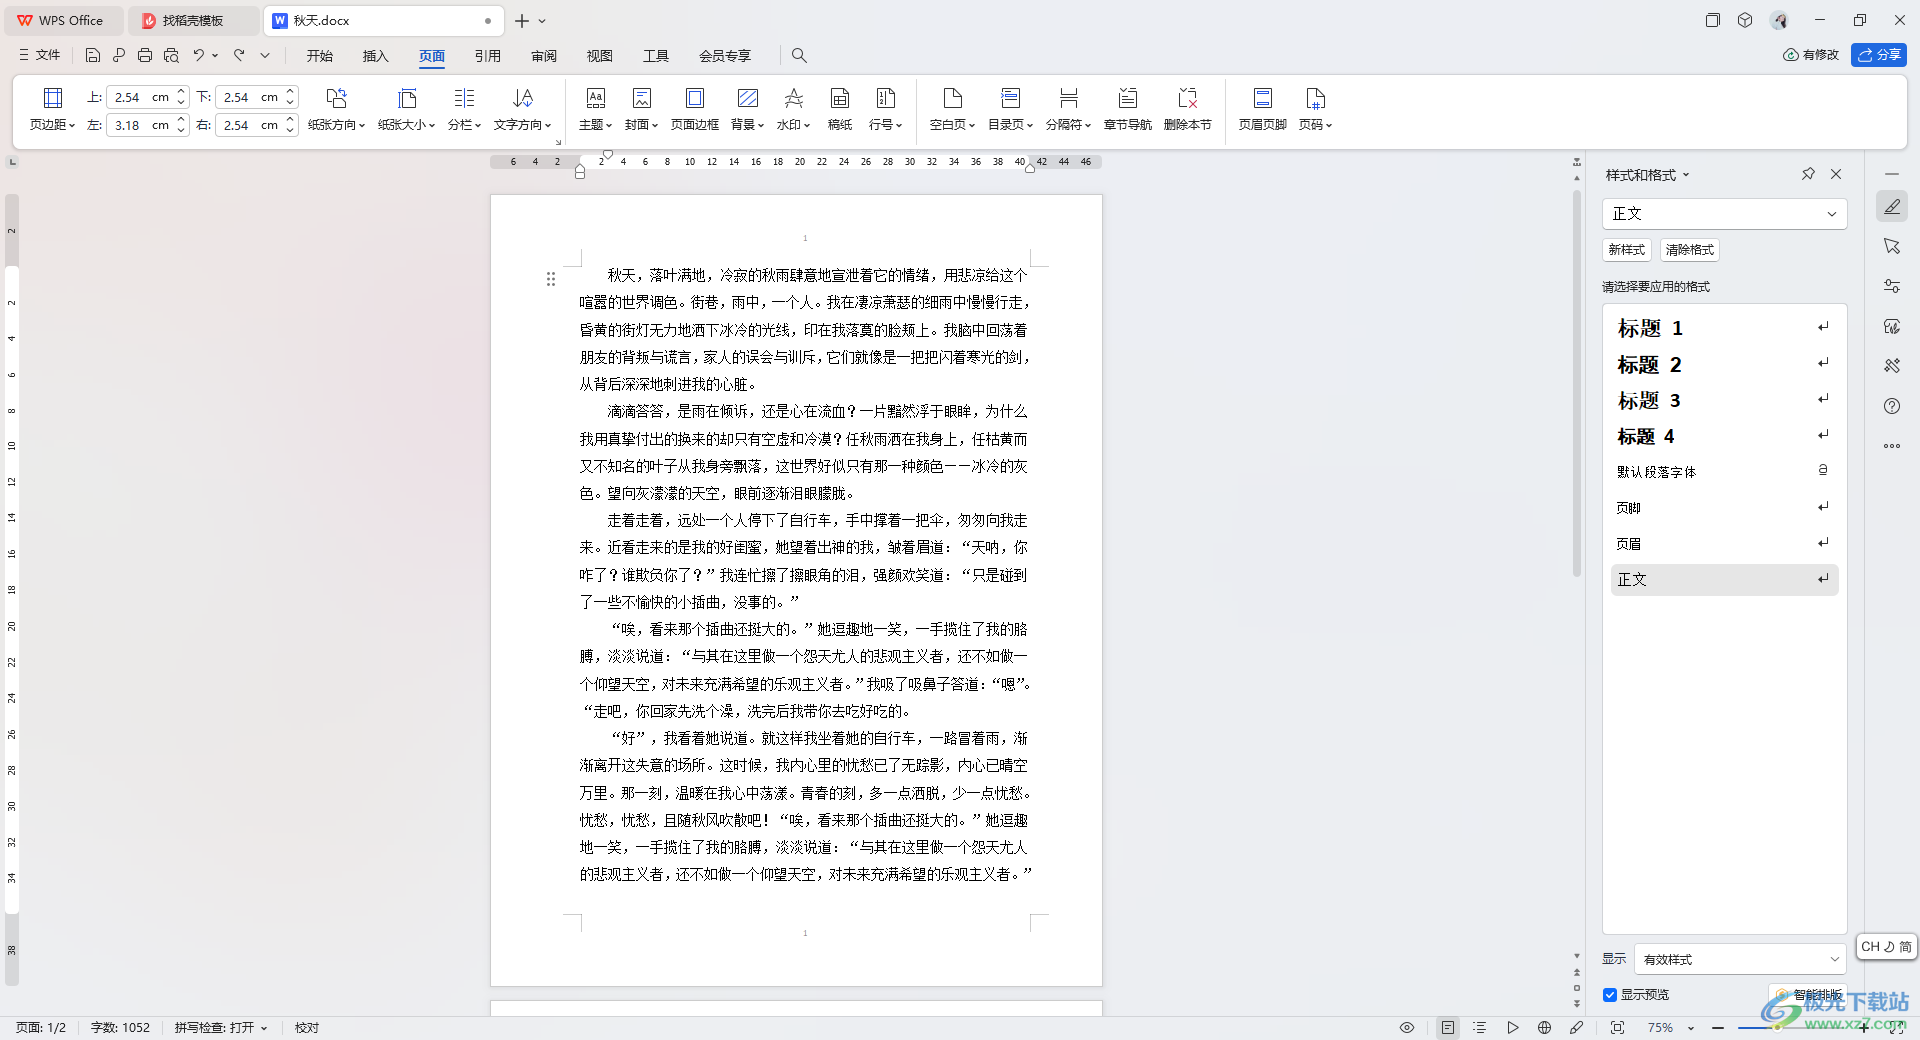Click the 新样式 button
The width and height of the screenshot is (1920, 1040).
coord(1627,250)
